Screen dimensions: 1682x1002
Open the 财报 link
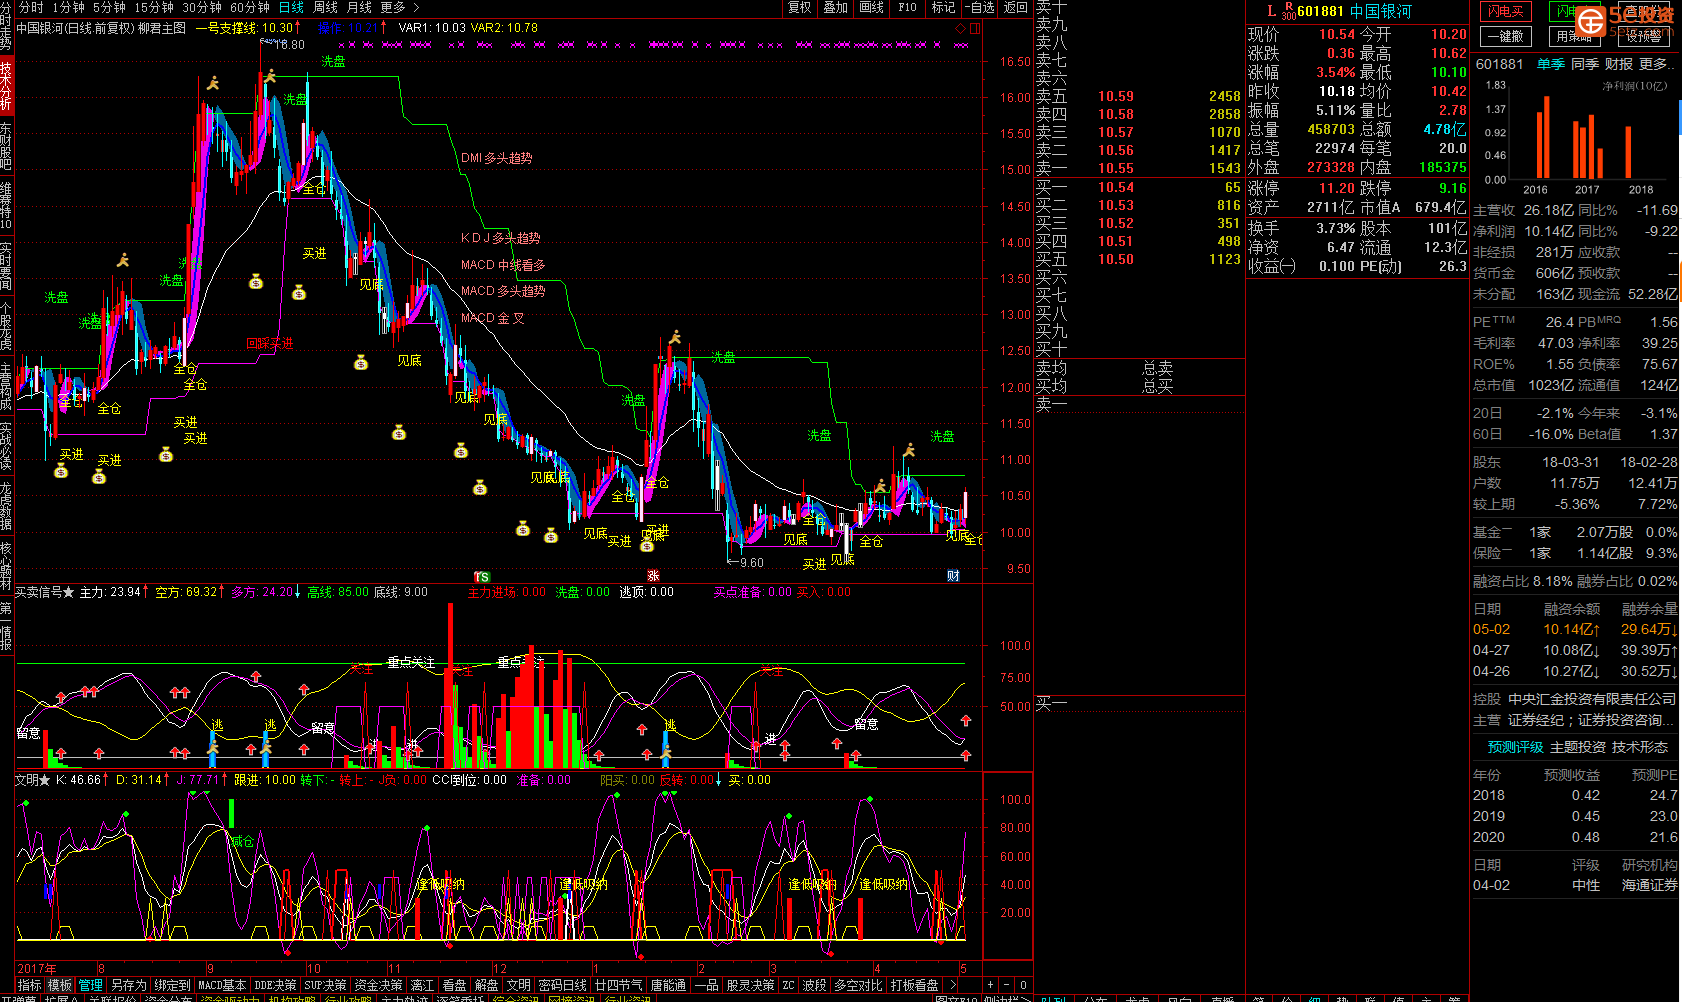click(x=1619, y=64)
